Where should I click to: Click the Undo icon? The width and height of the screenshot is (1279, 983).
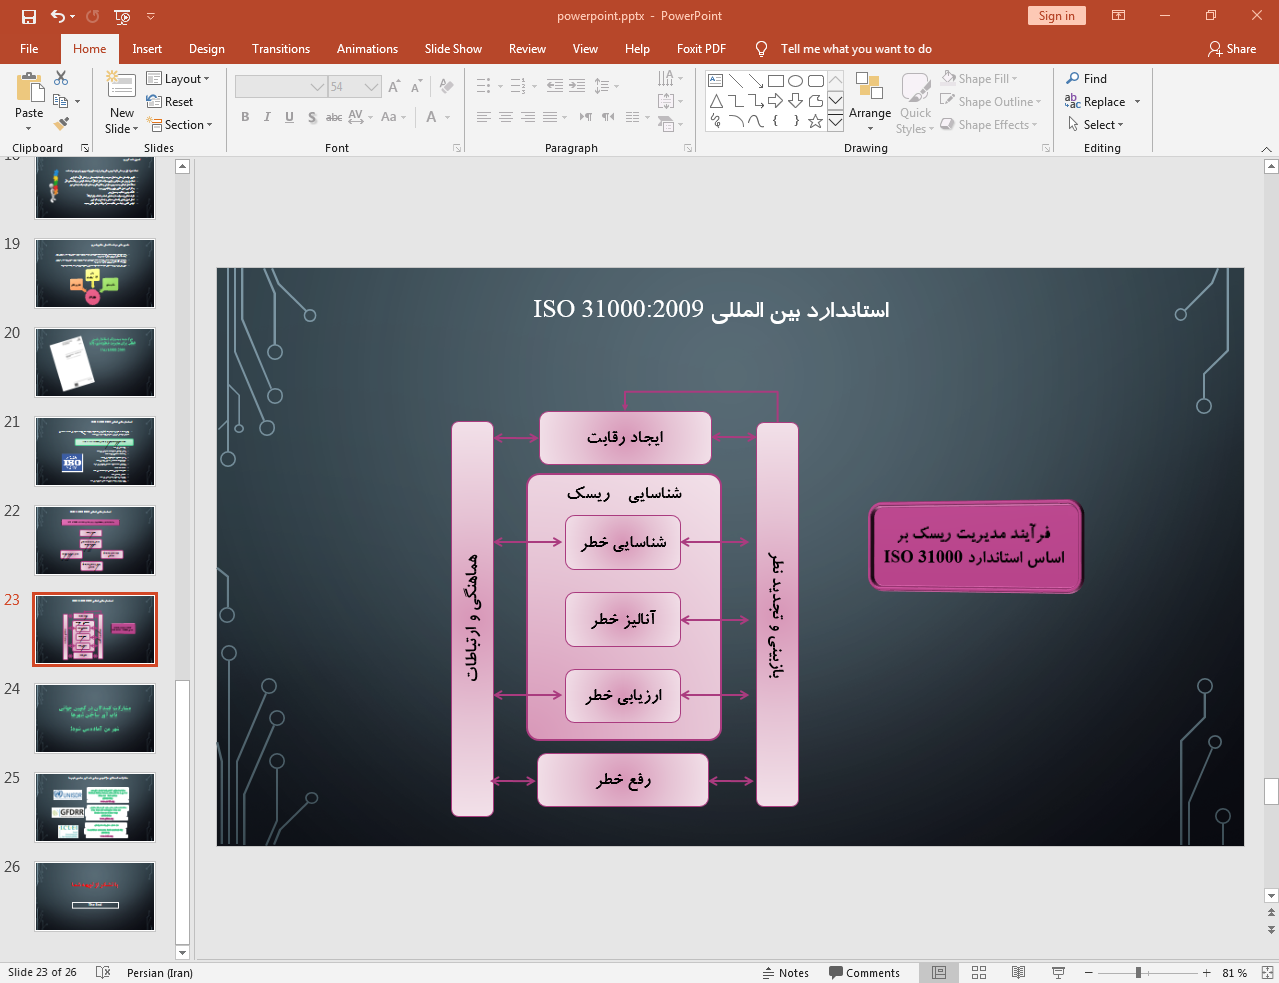pos(58,16)
